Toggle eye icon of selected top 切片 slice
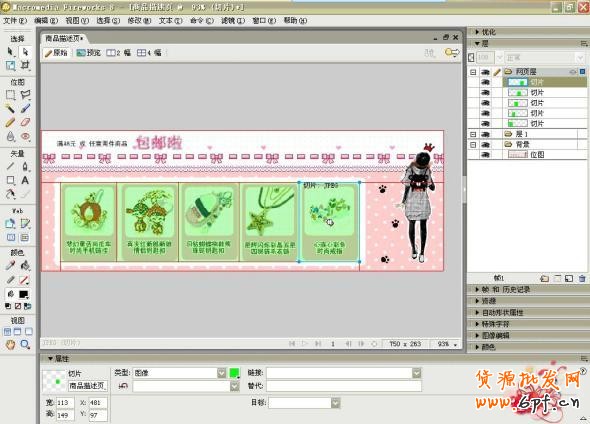The image size is (590, 424). click(x=485, y=82)
